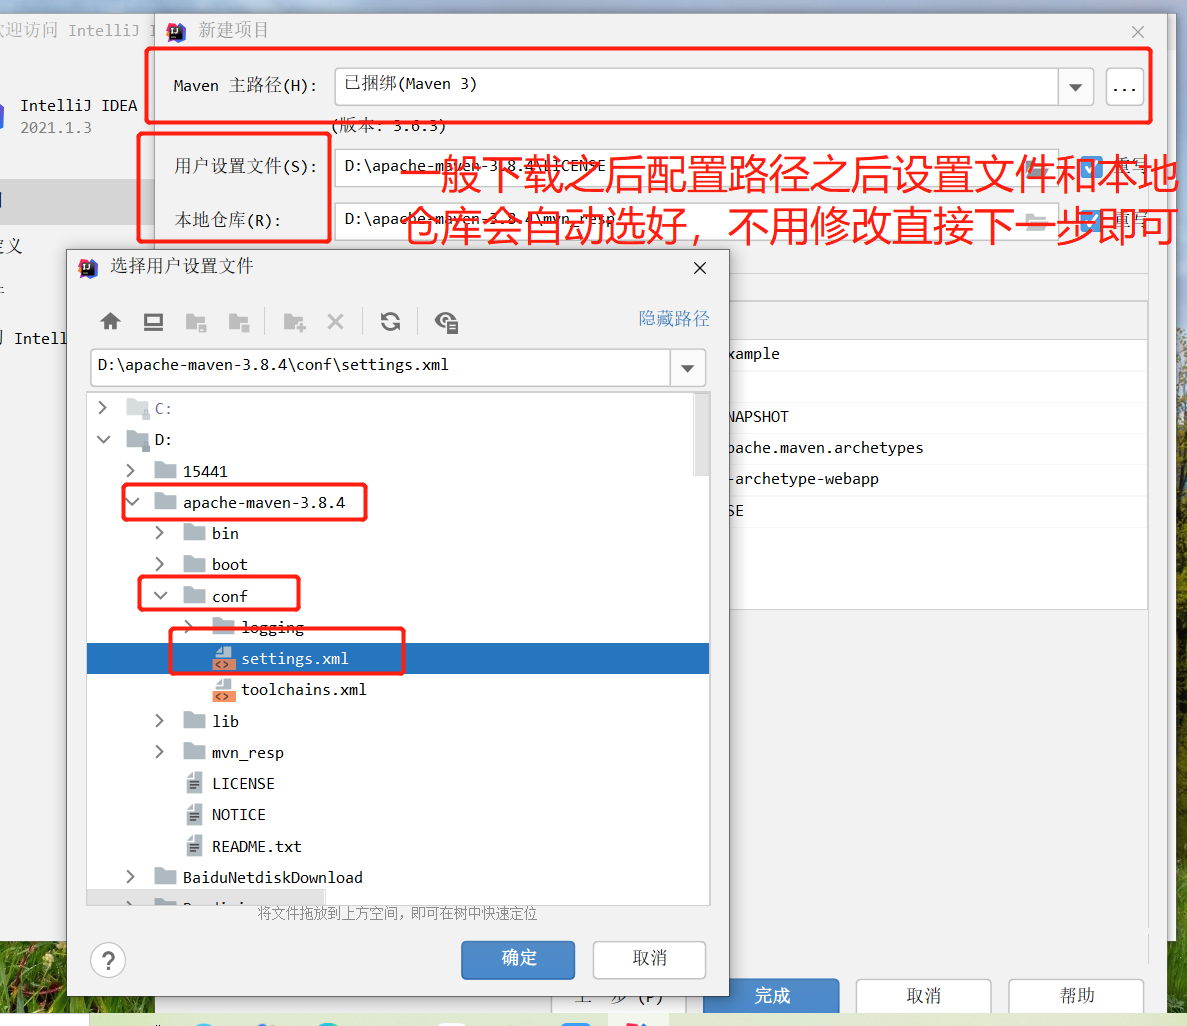Open the browse dialog with the ellipsis button
This screenshot has height=1026, width=1187.
coord(1124,88)
